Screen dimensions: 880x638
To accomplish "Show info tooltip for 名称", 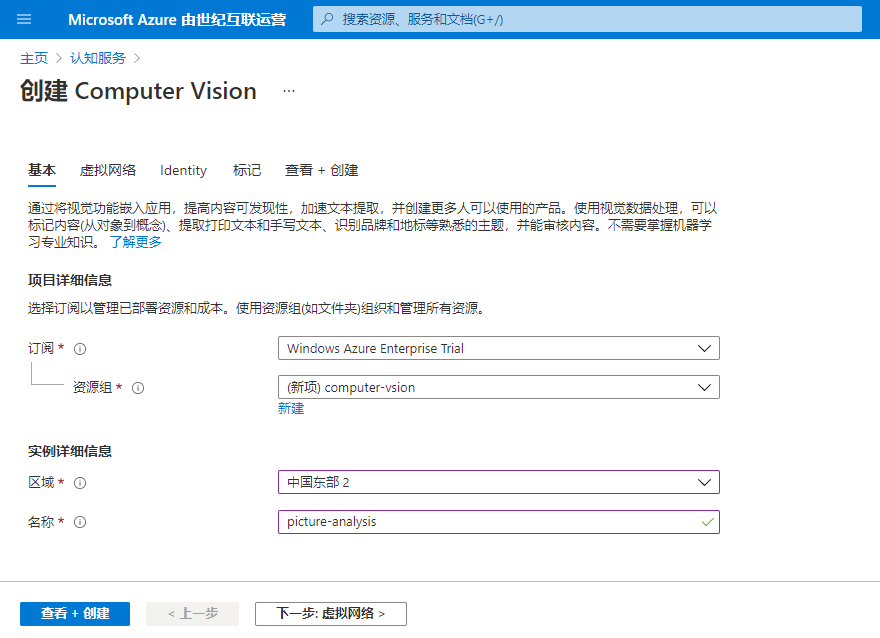I will pos(80,522).
